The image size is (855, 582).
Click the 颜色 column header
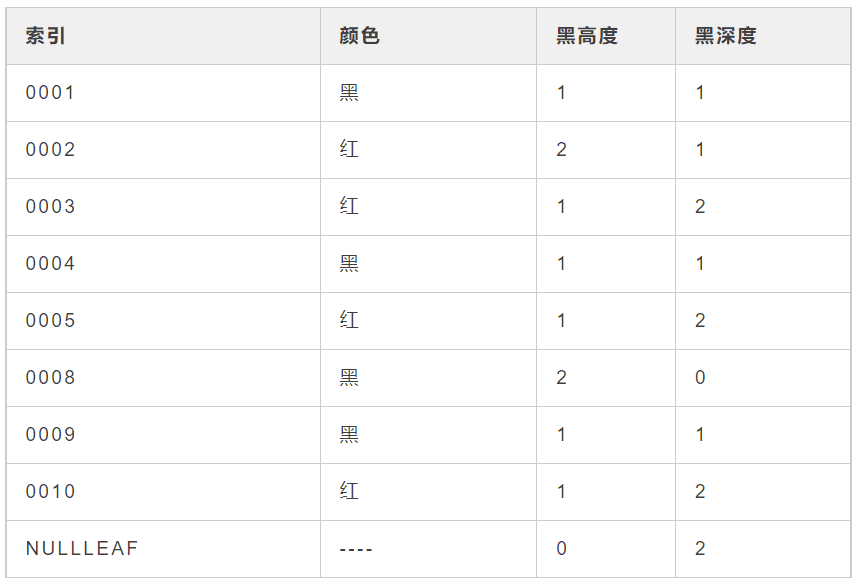click(x=359, y=36)
